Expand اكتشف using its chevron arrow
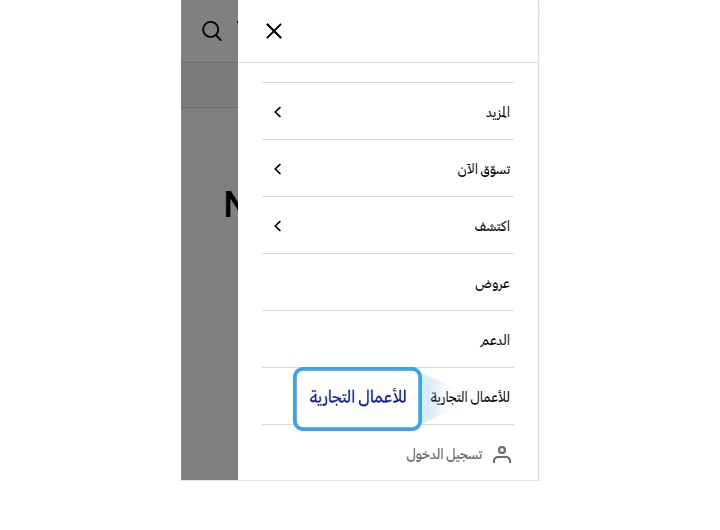 click(x=277, y=226)
